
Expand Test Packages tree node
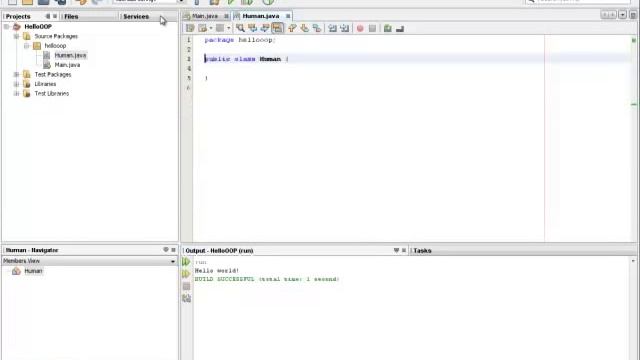pyautogui.click(x=16, y=74)
